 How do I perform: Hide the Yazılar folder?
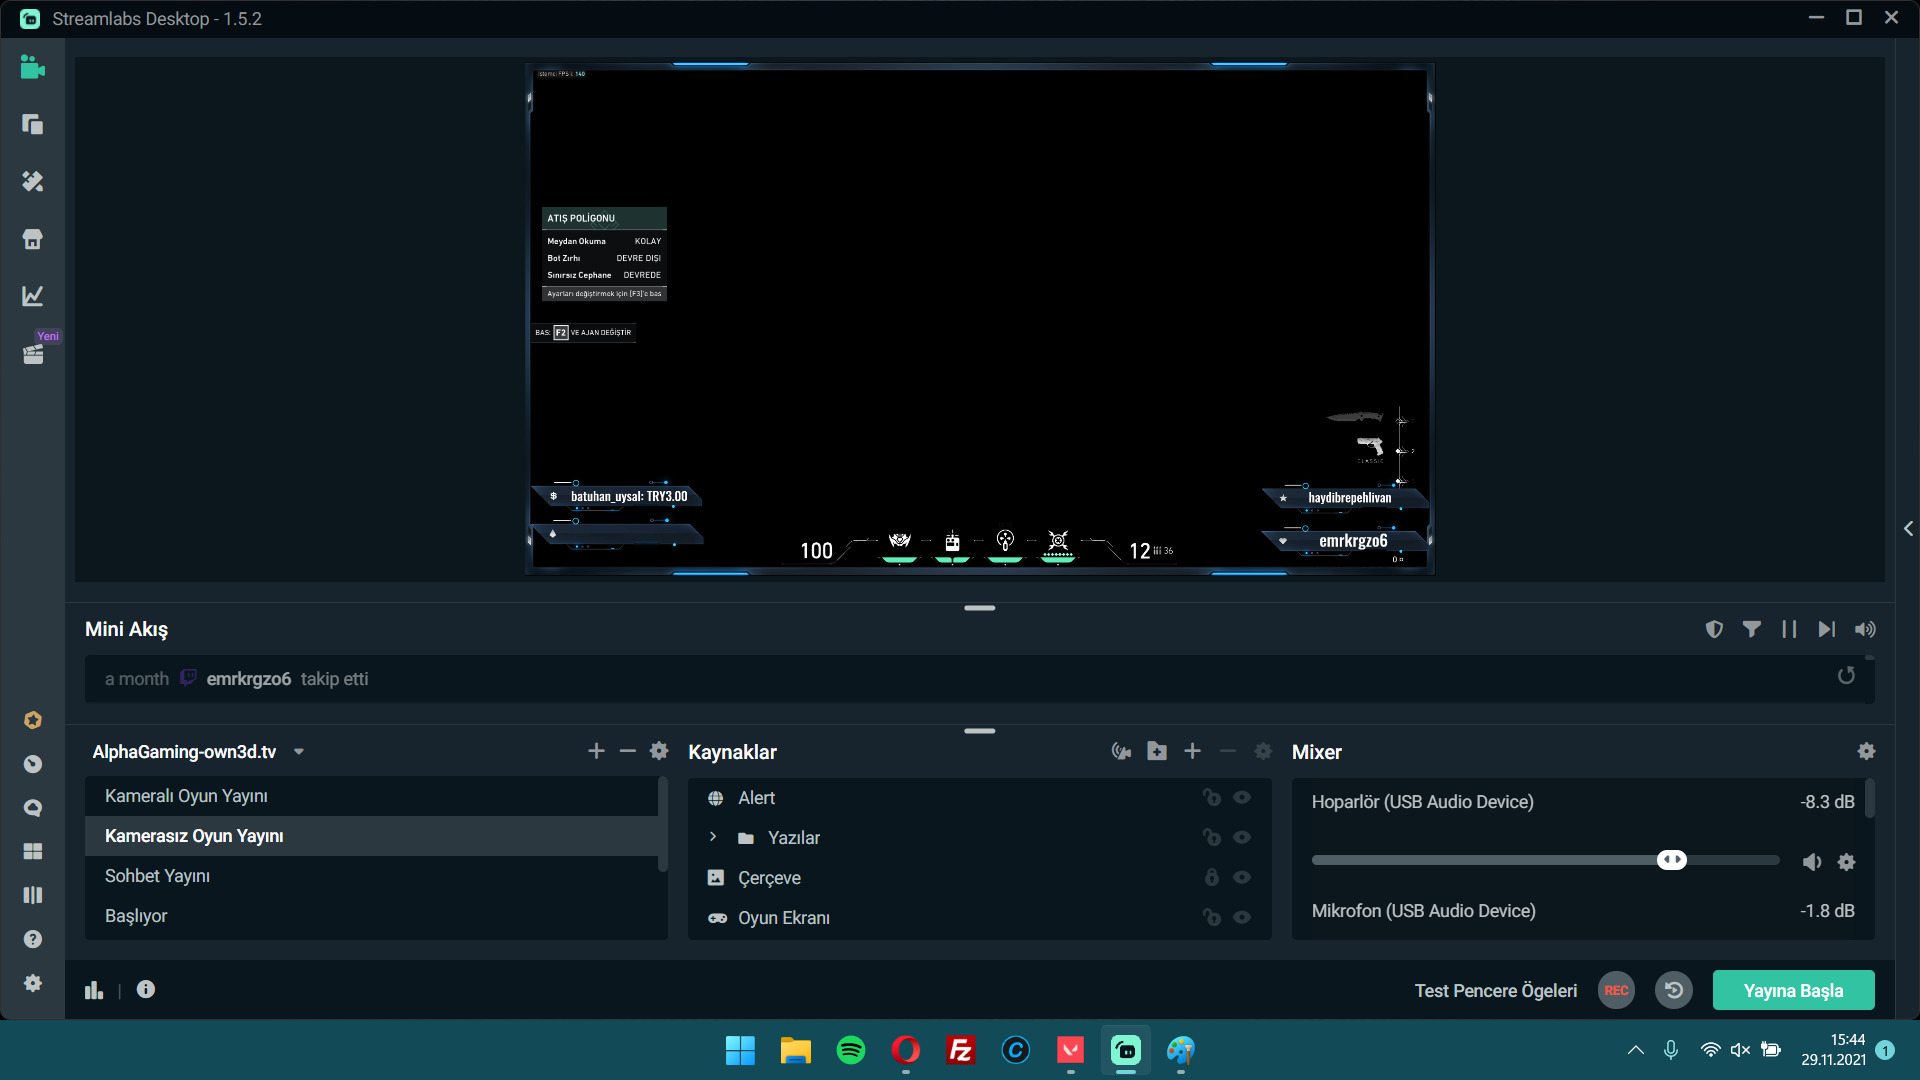[1242, 837]
